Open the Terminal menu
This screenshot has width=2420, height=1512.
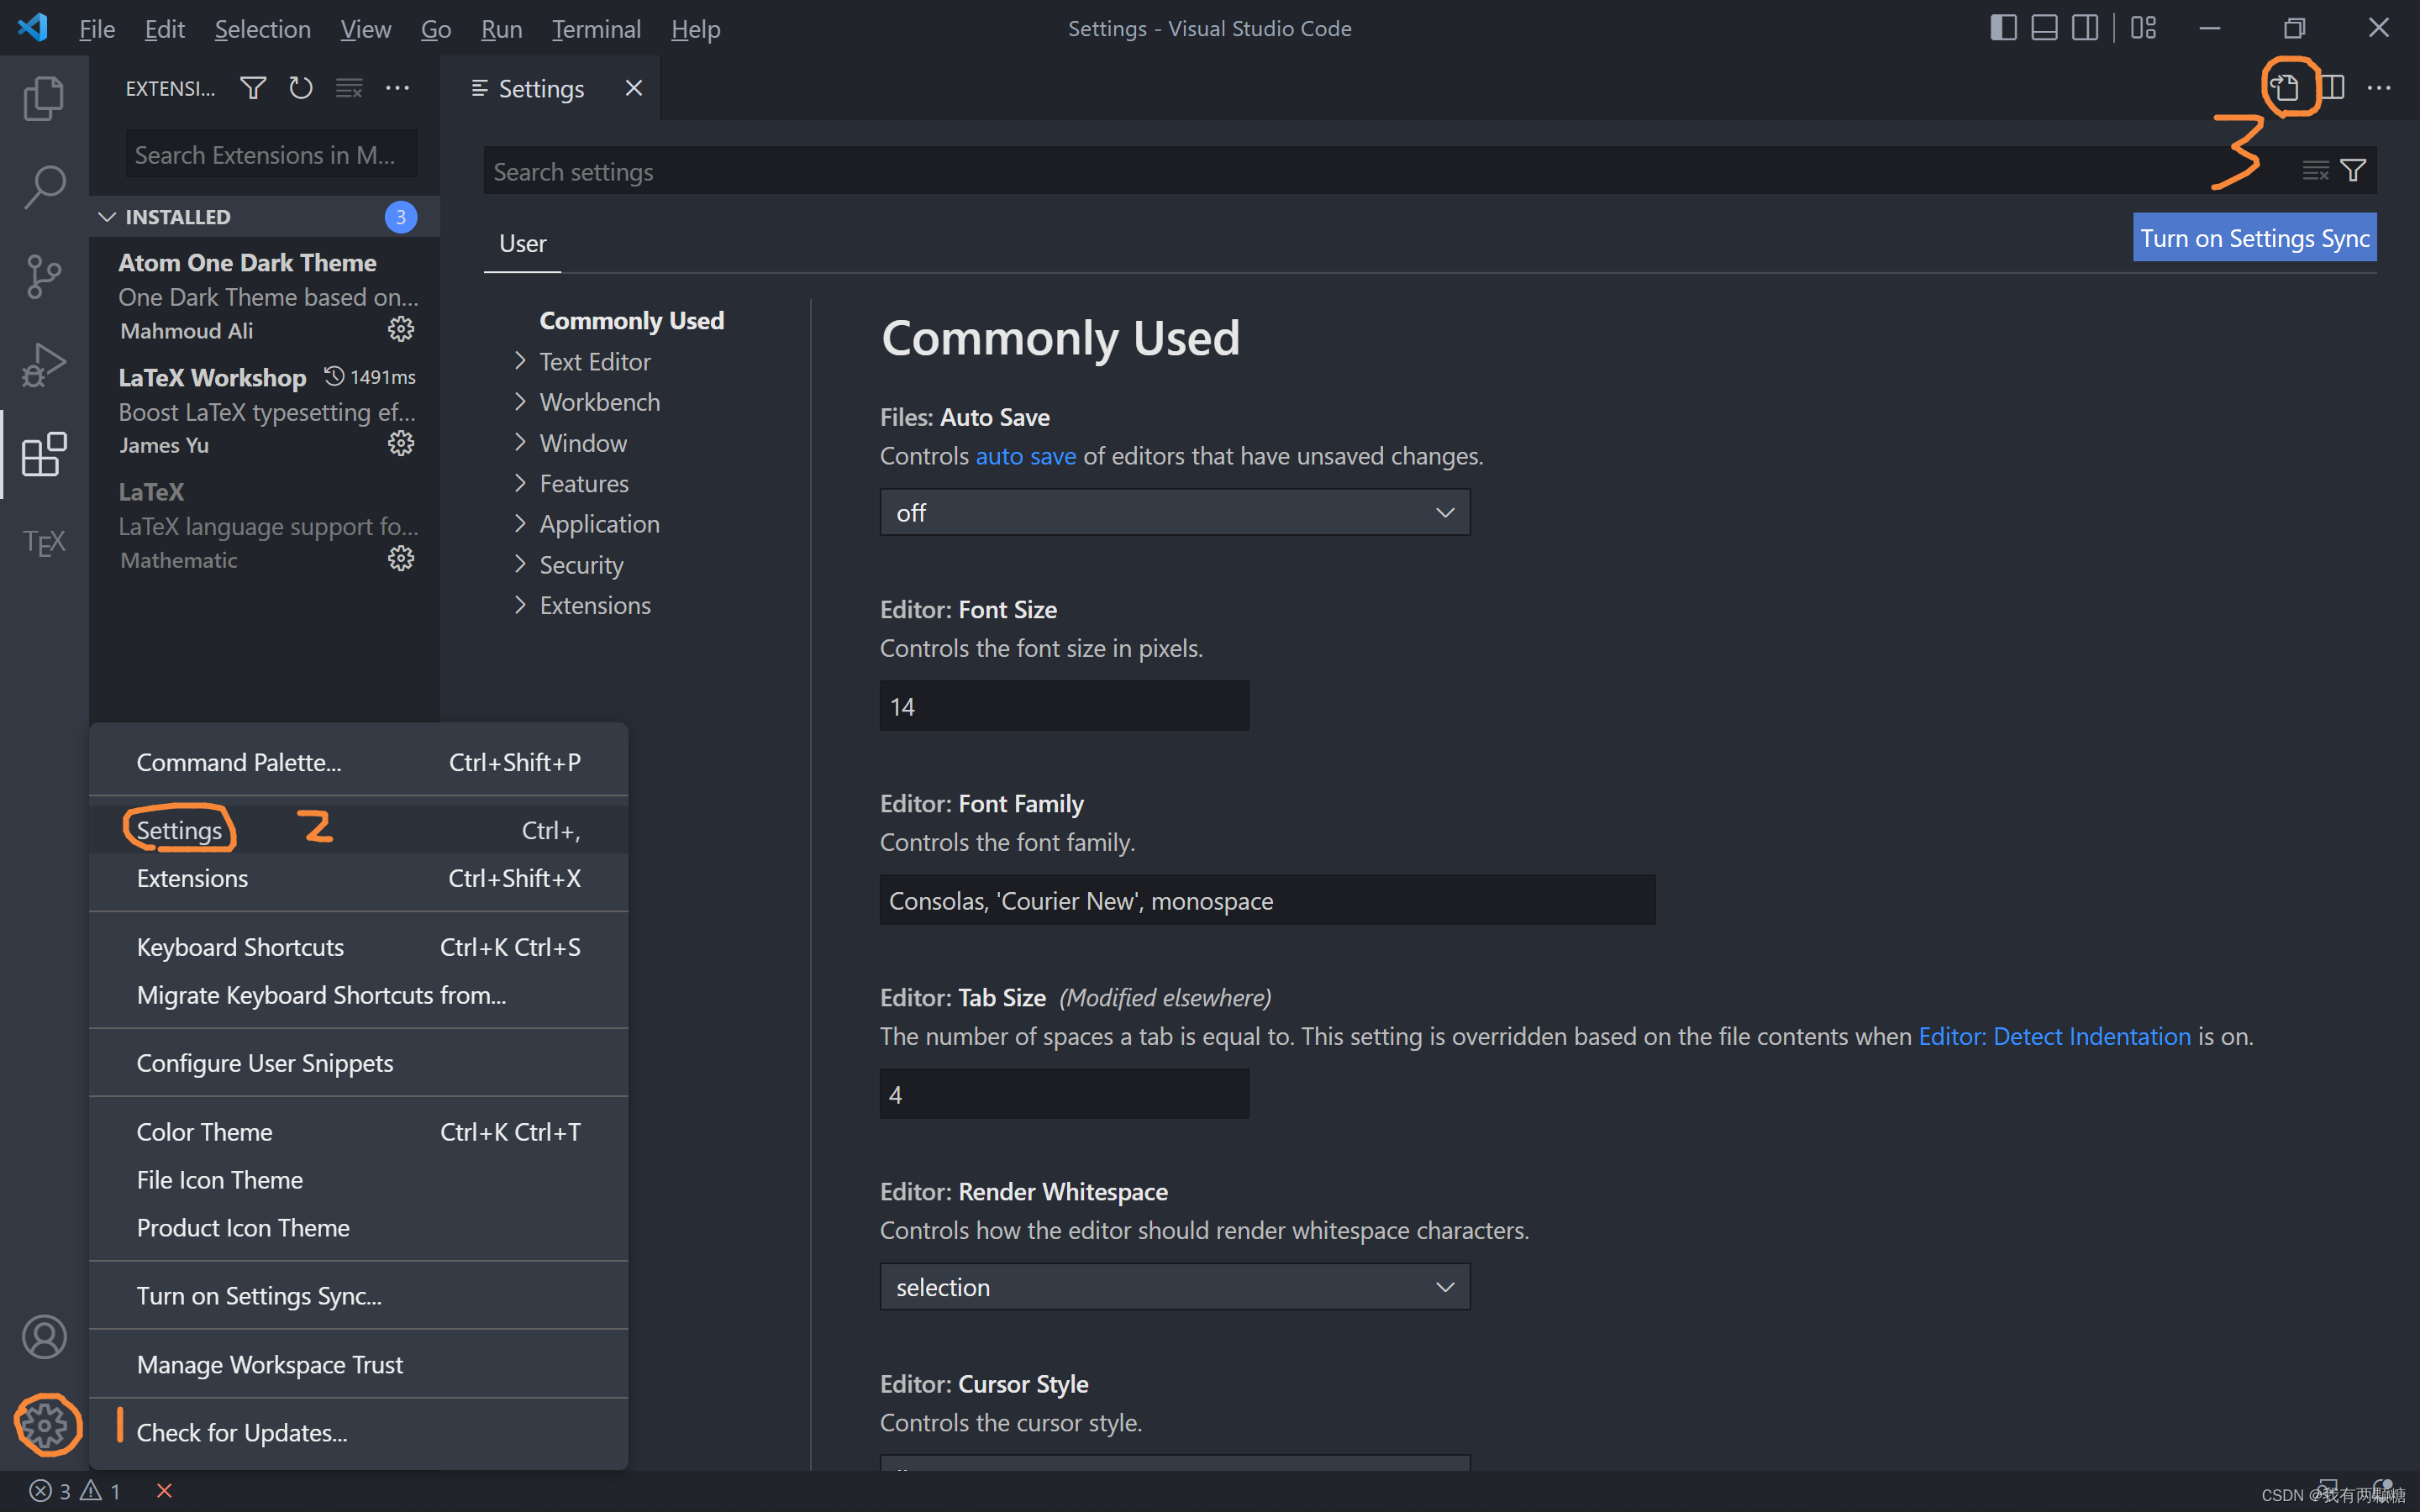[x=596, y=29]
